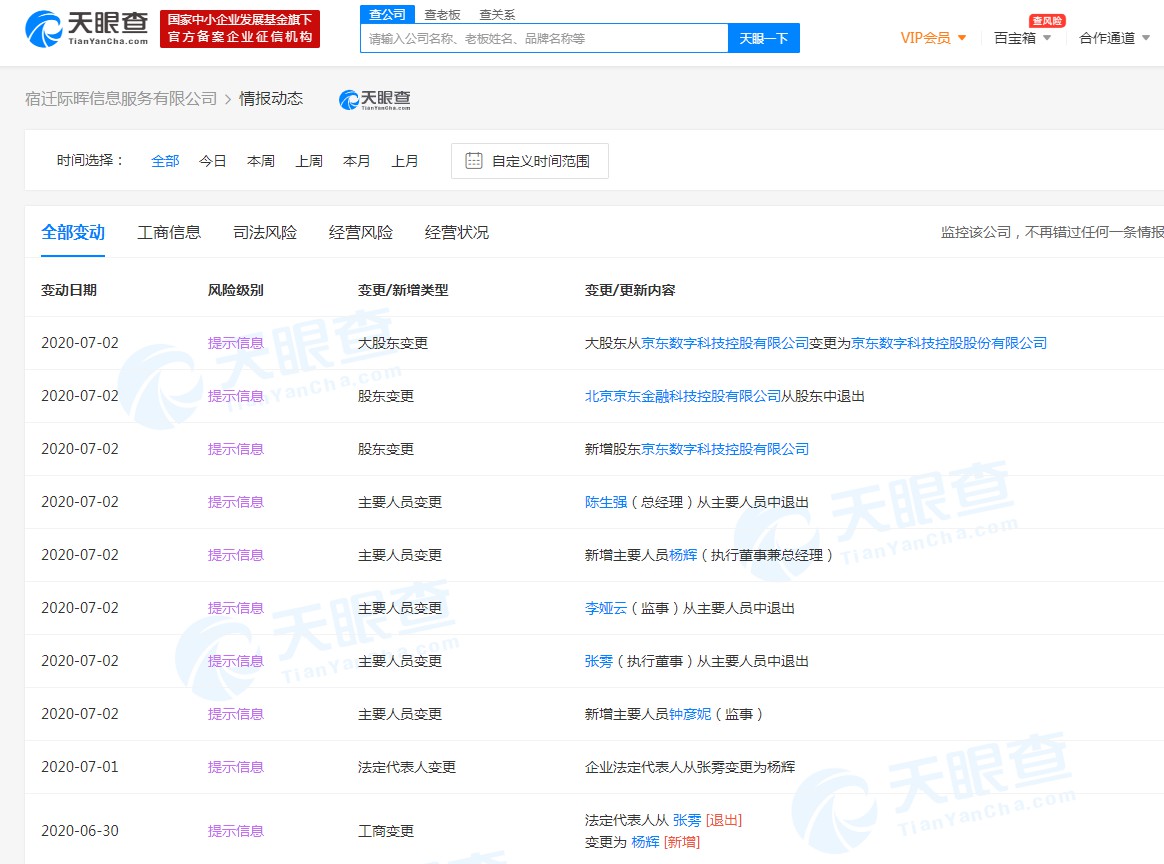1164x864 pixels.
Task: Click the 法定代表人变更 type cell
Action: [407, 768]
